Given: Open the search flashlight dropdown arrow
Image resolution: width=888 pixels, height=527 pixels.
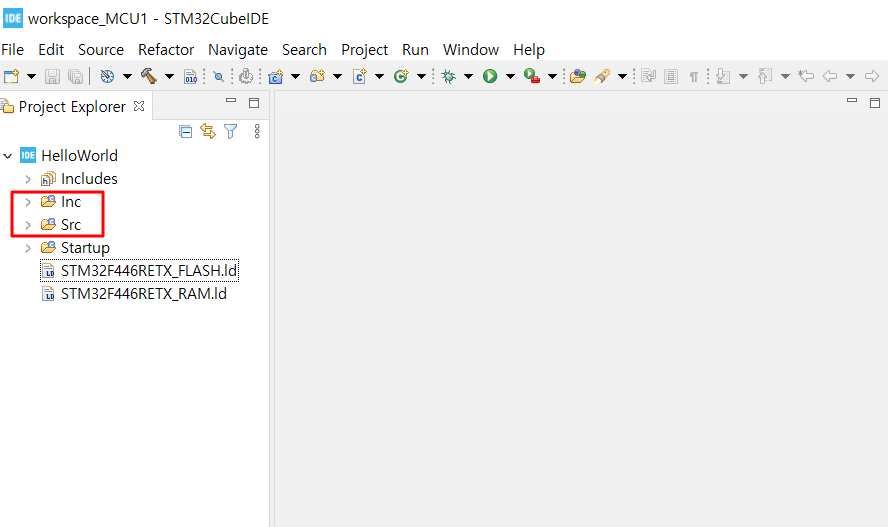Looking at the screenshot, I should click(x=622, y=76).
